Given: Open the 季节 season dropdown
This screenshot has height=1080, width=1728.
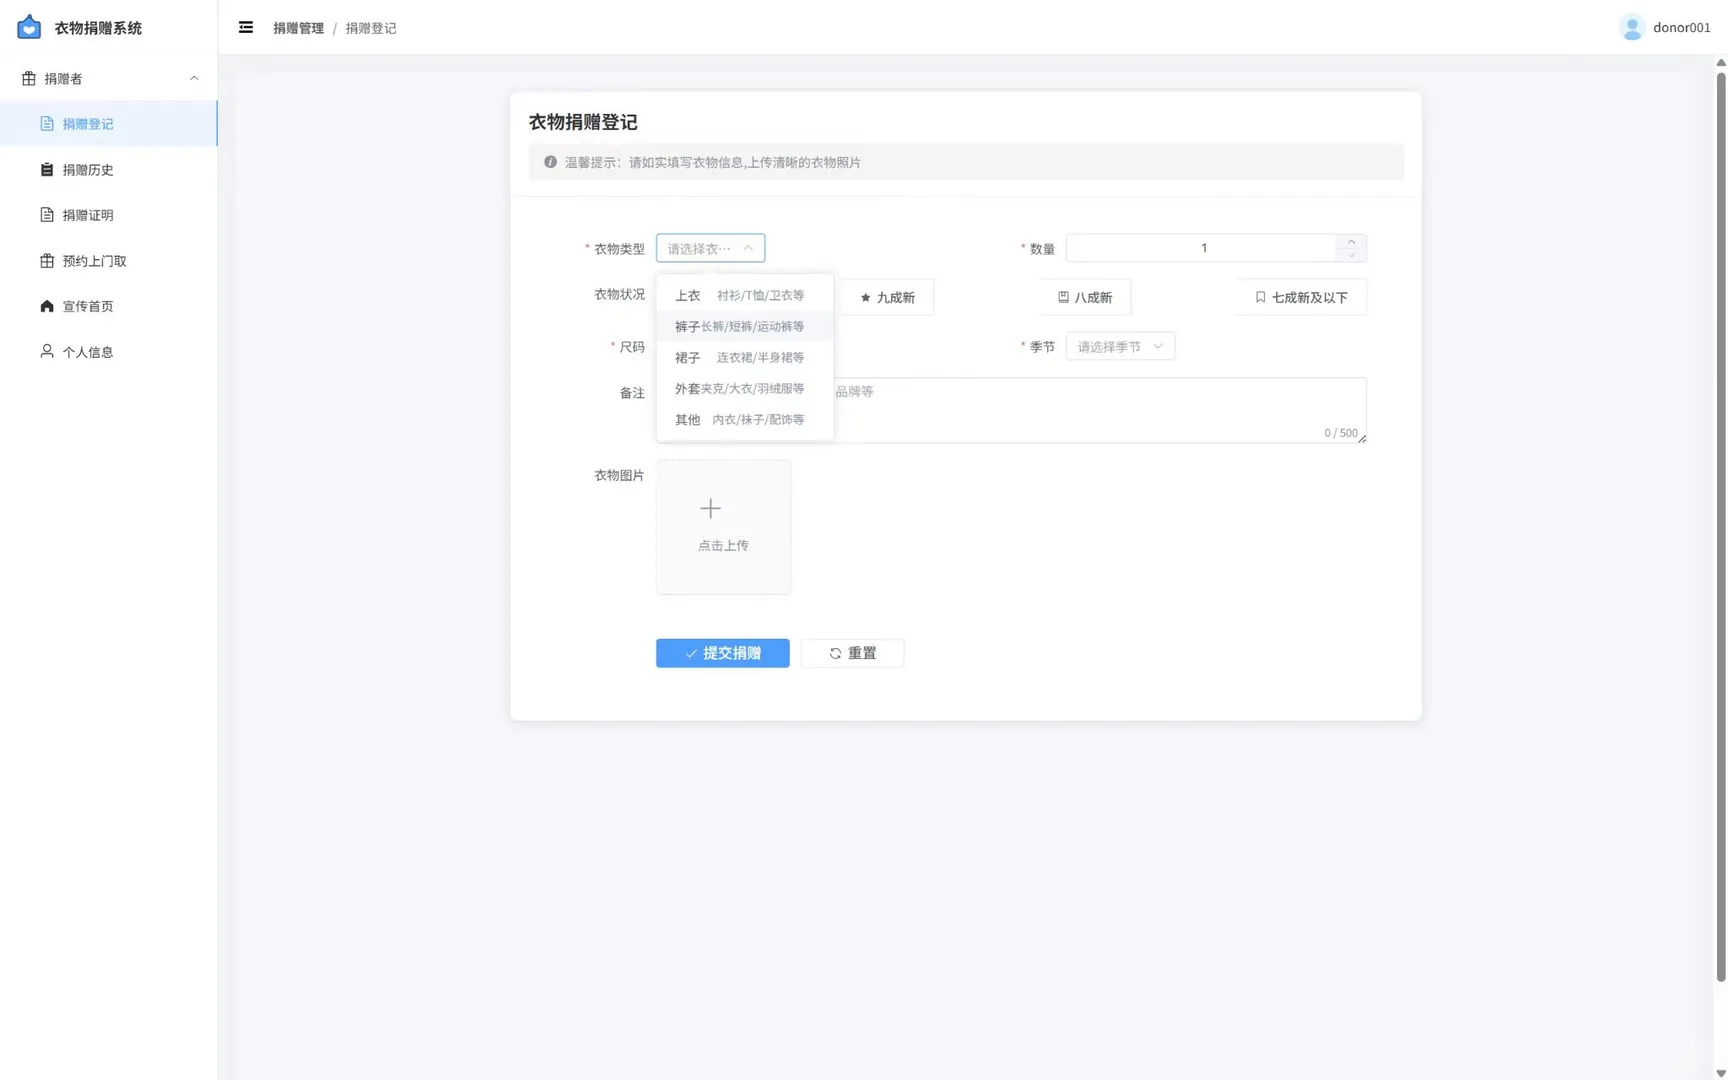Looking at the screenshot, I should pyautogui.click(x=1119, y=346).
